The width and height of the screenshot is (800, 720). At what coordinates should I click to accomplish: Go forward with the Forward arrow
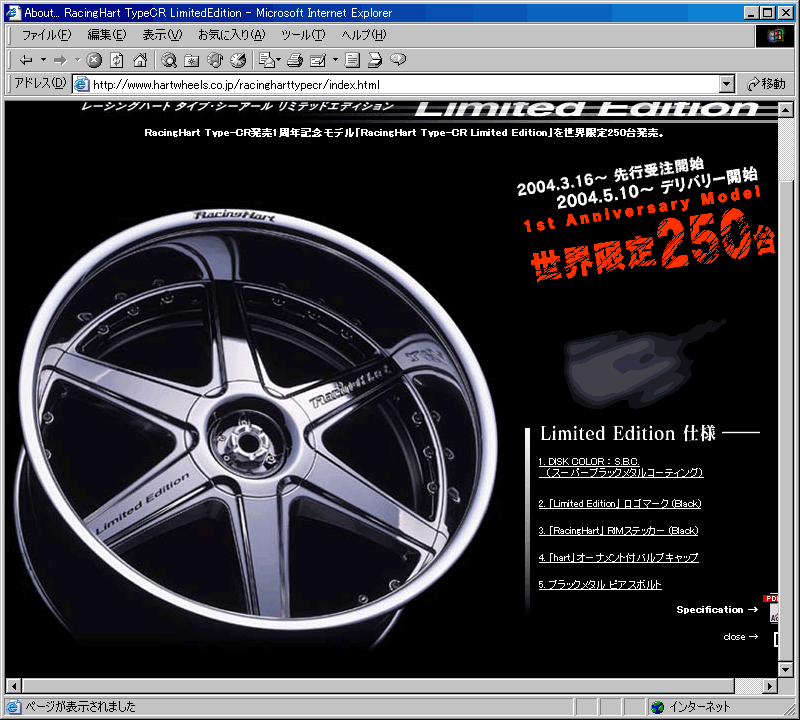[60, 60]
